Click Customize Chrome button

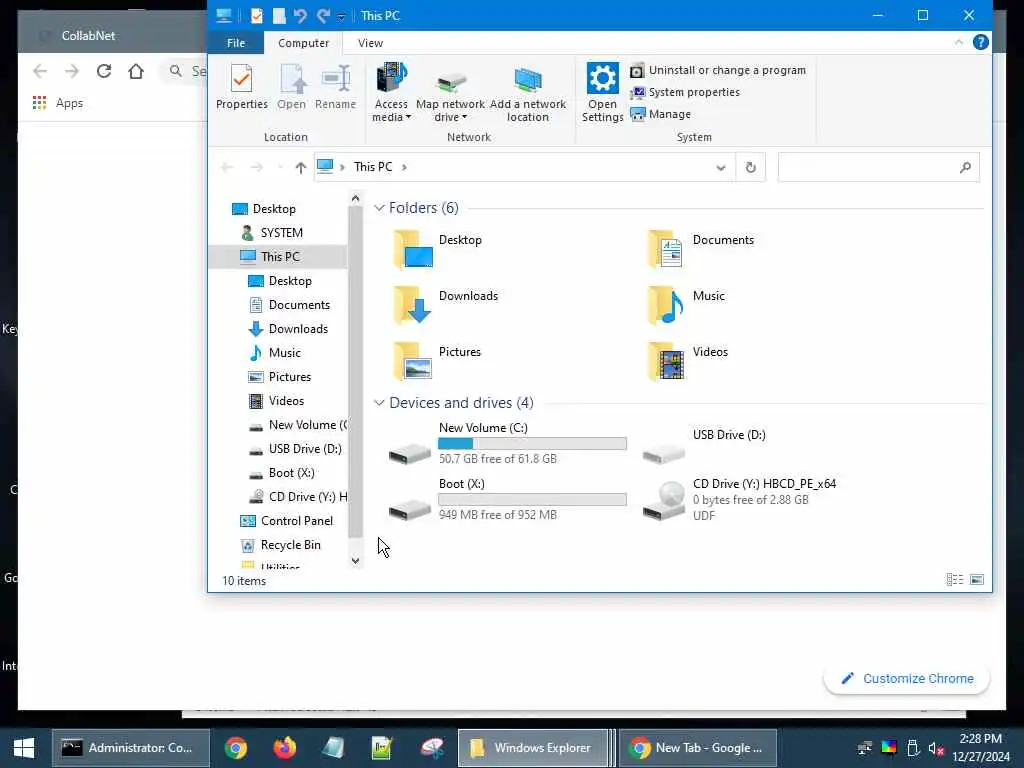tap(906, 679)
